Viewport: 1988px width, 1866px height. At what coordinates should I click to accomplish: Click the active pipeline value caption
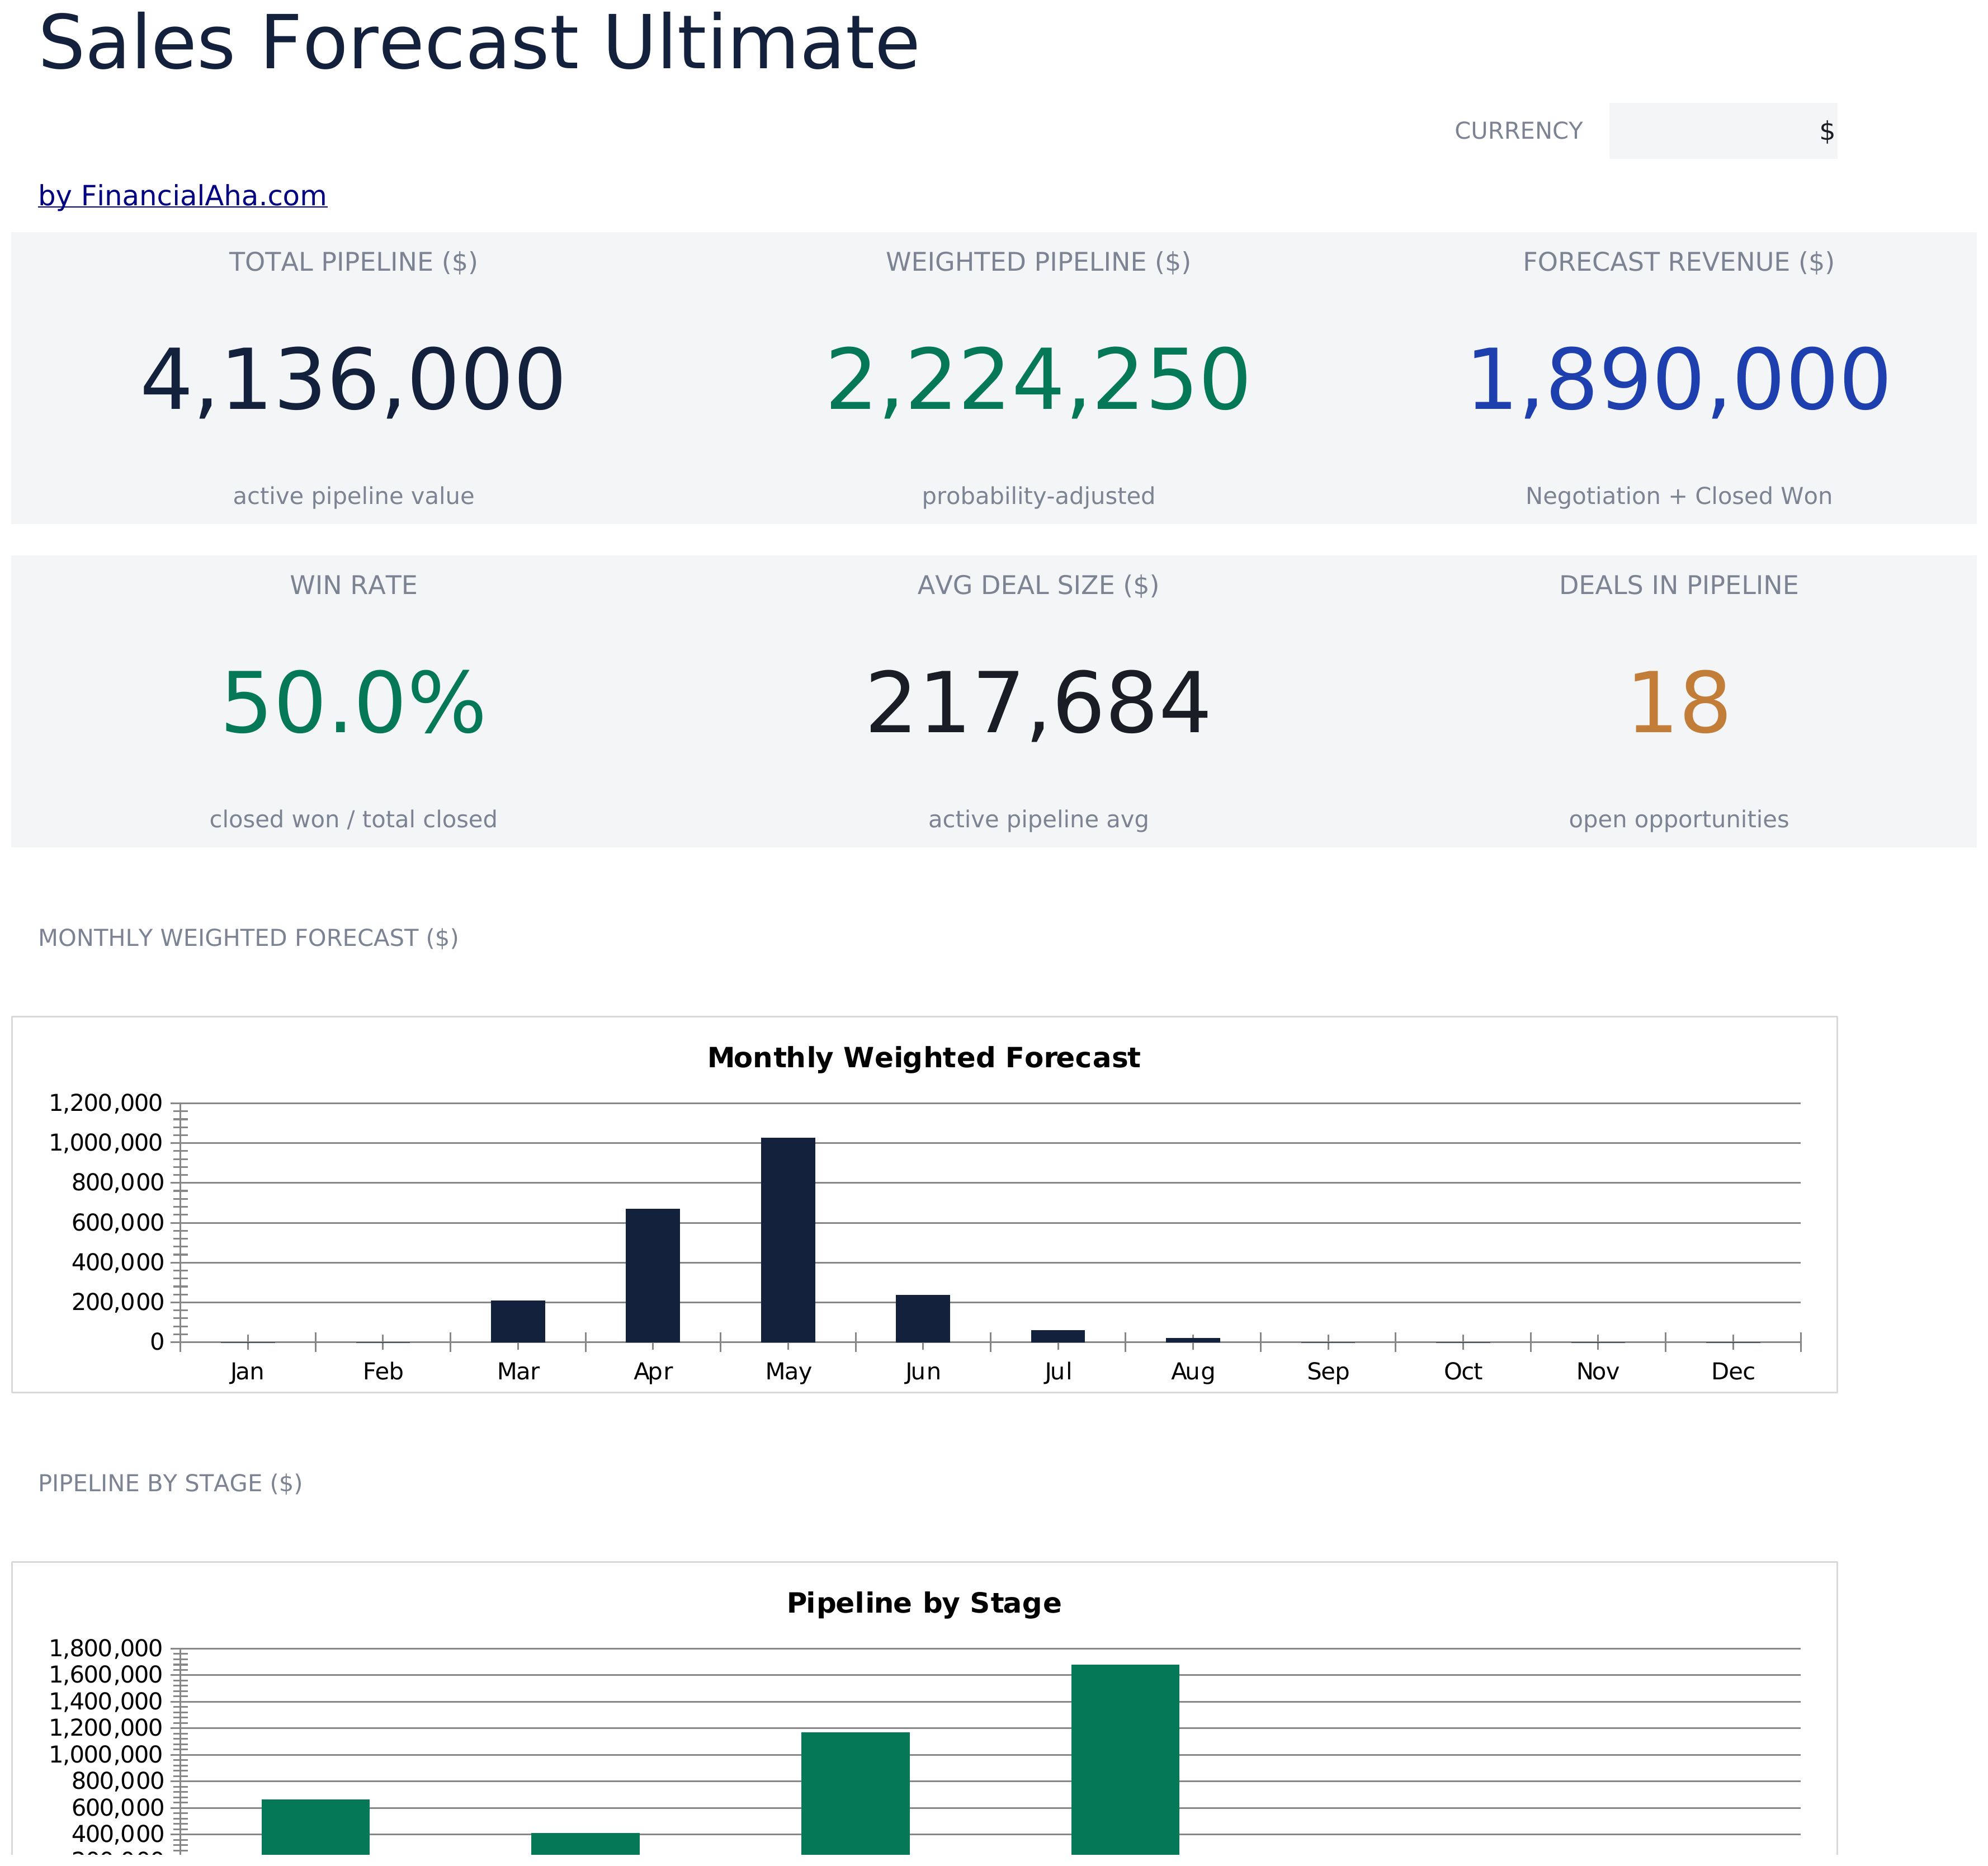[353, 496]
